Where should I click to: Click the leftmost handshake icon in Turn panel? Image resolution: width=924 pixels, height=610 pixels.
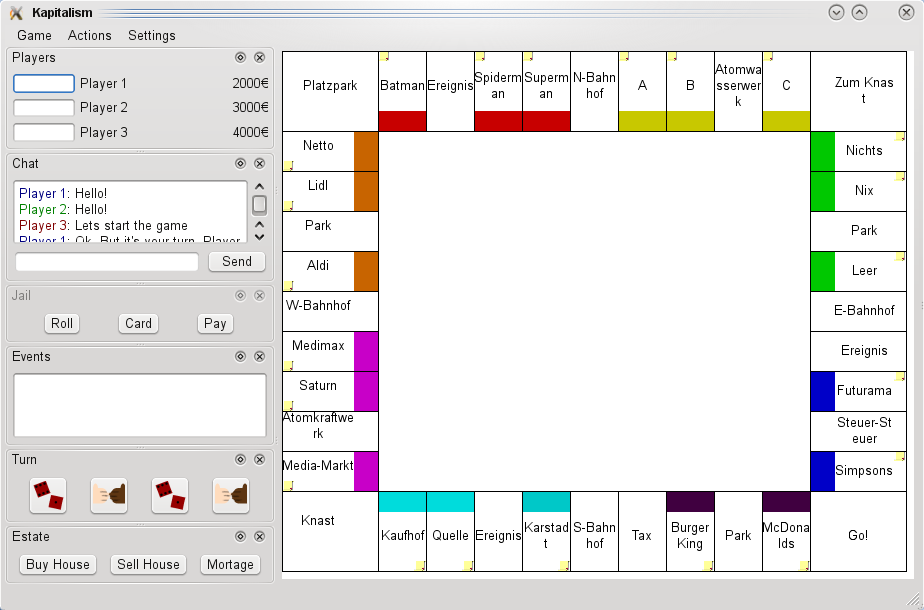tap(109, 496)
